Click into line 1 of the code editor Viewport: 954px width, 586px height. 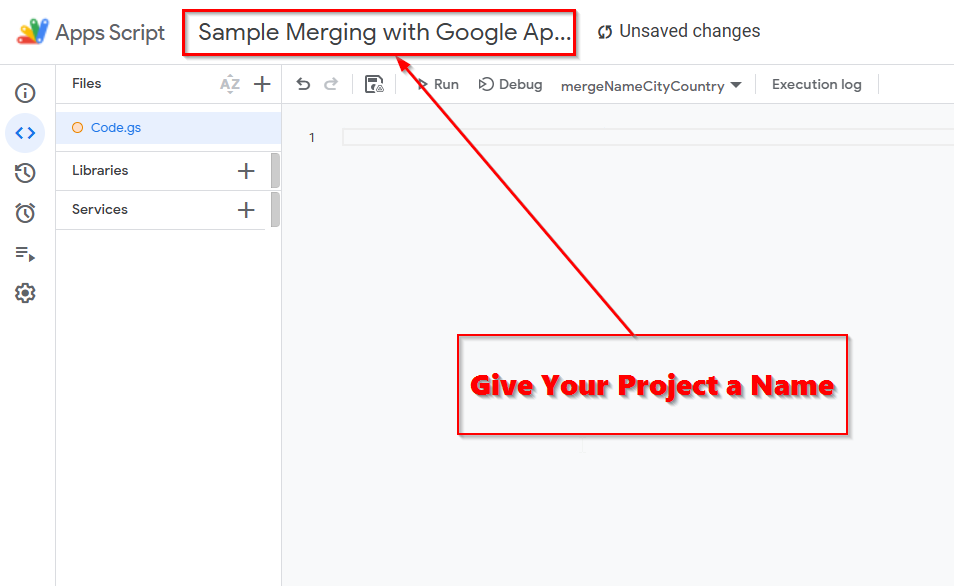pos(648,138)
